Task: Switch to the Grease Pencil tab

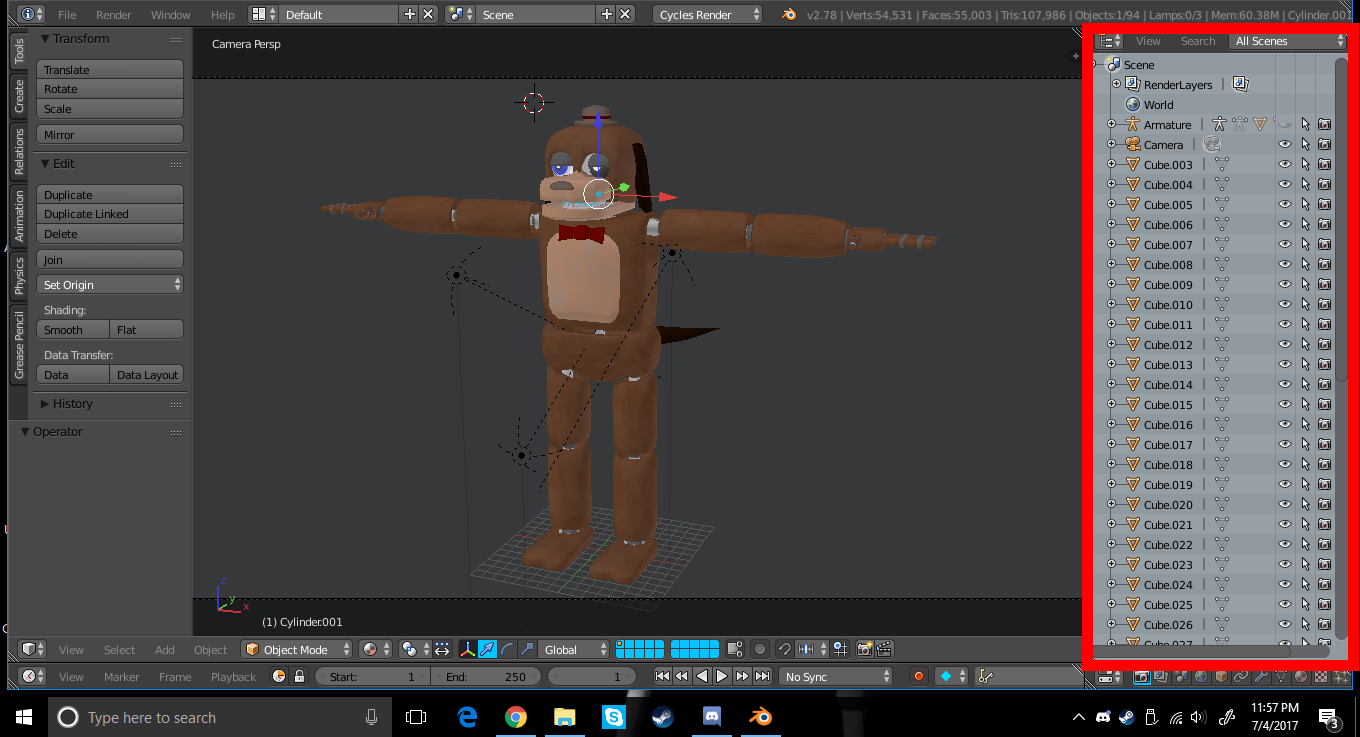Action: point(19,344)
